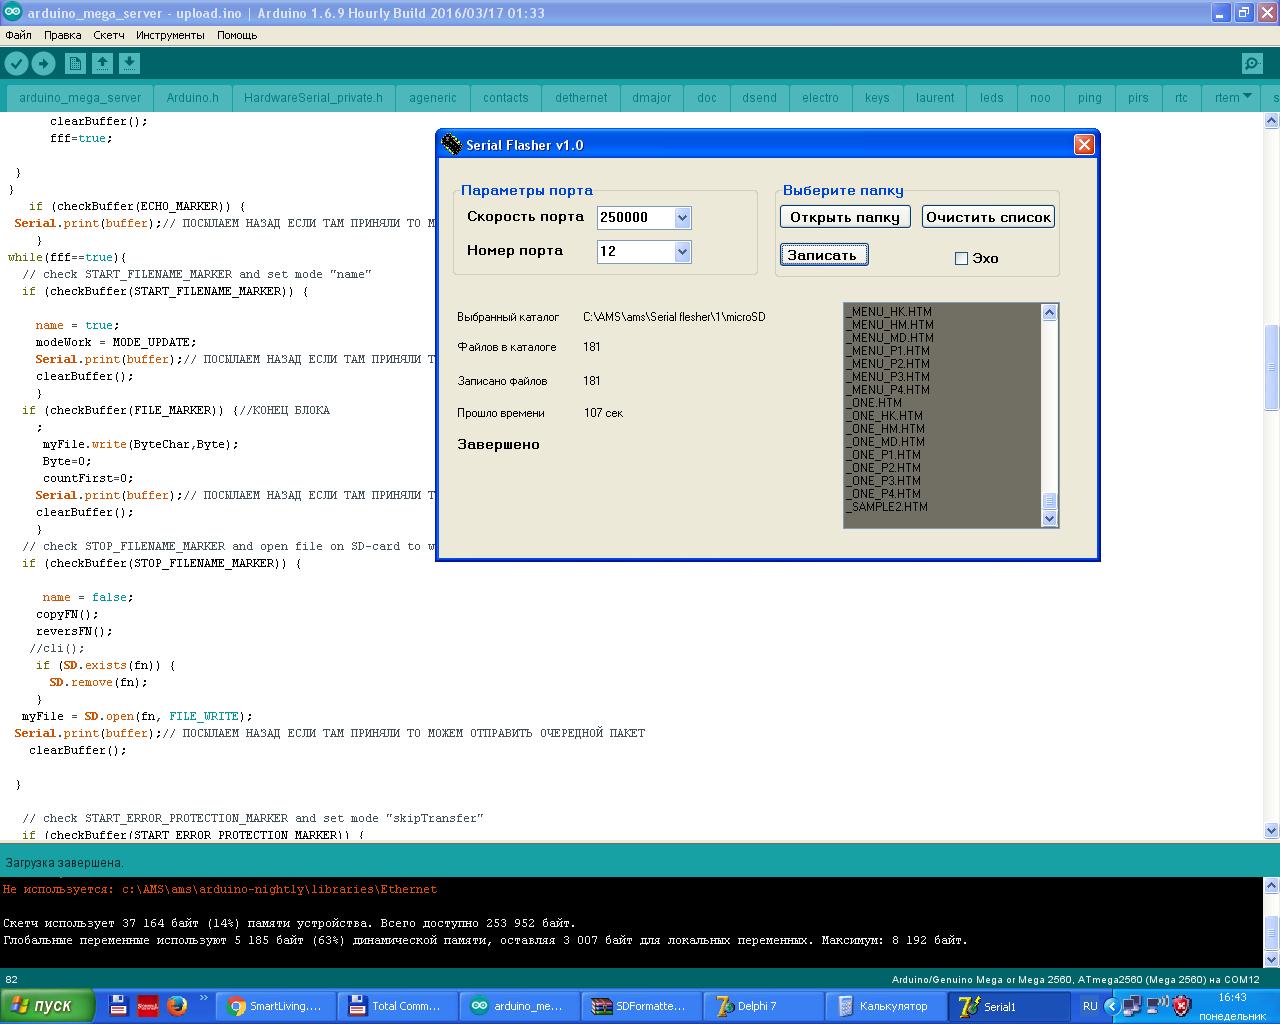Open the Serial Monitor magnifier icon
Image resolution: width=1280 pixels, height=1024 pixels.
click(1252, 64)
